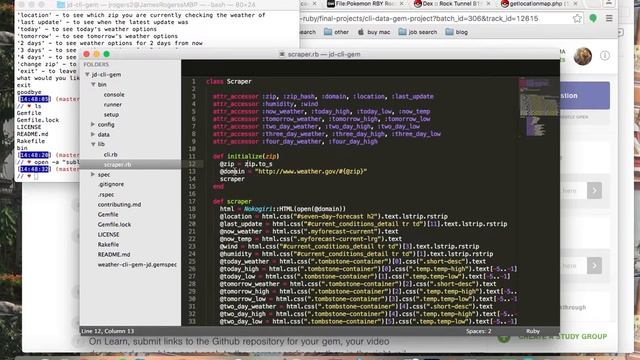Image resolution: width=640 pixels, height=360 pixels.
Task: Click 'README.md' in the terminal ls output
Action: pos(32,134)
